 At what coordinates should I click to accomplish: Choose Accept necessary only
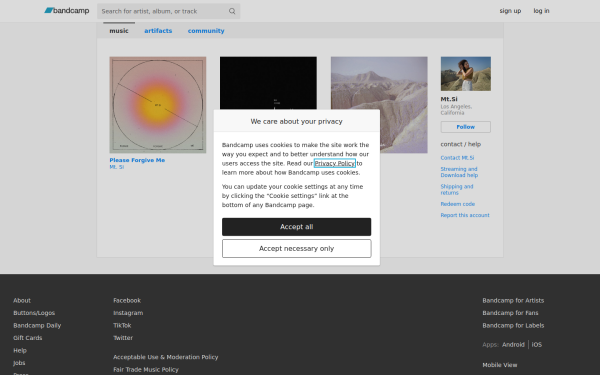point(297,248)
